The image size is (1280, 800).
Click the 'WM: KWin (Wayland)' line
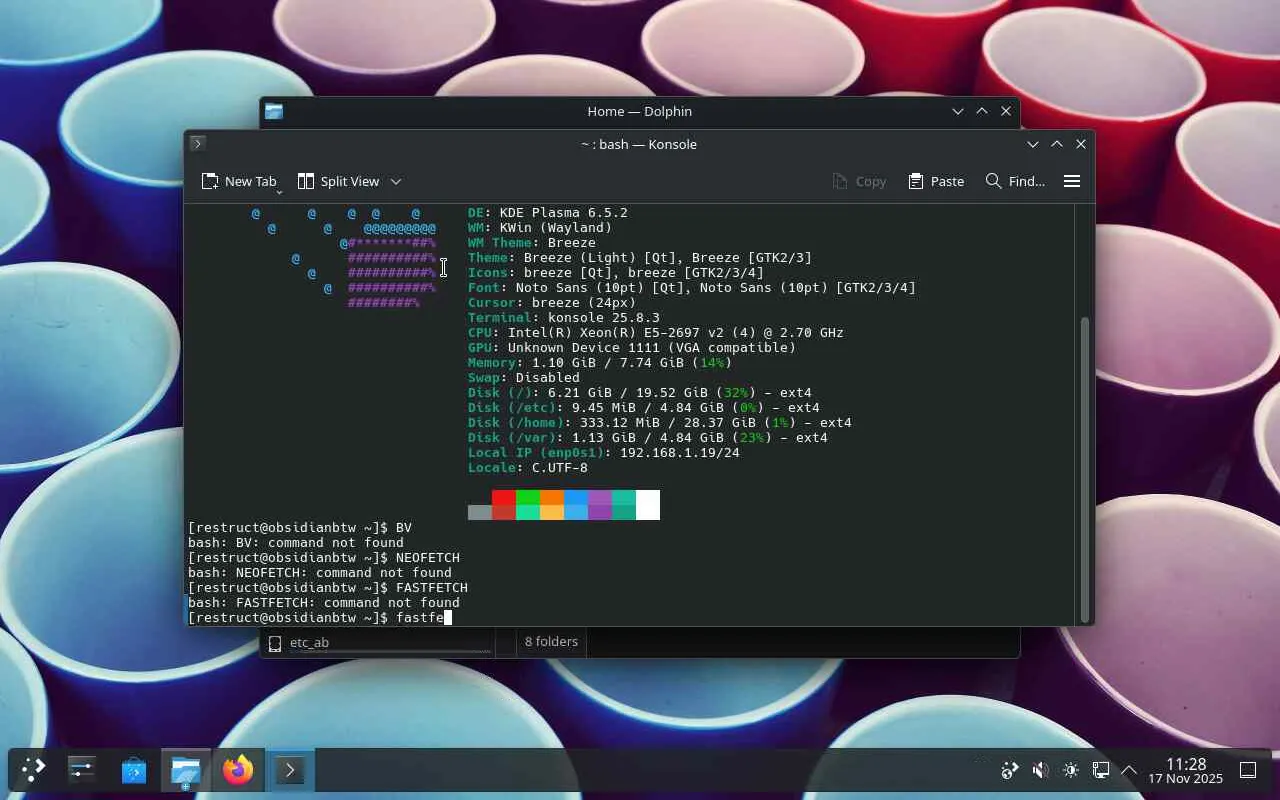pos(540,228)
